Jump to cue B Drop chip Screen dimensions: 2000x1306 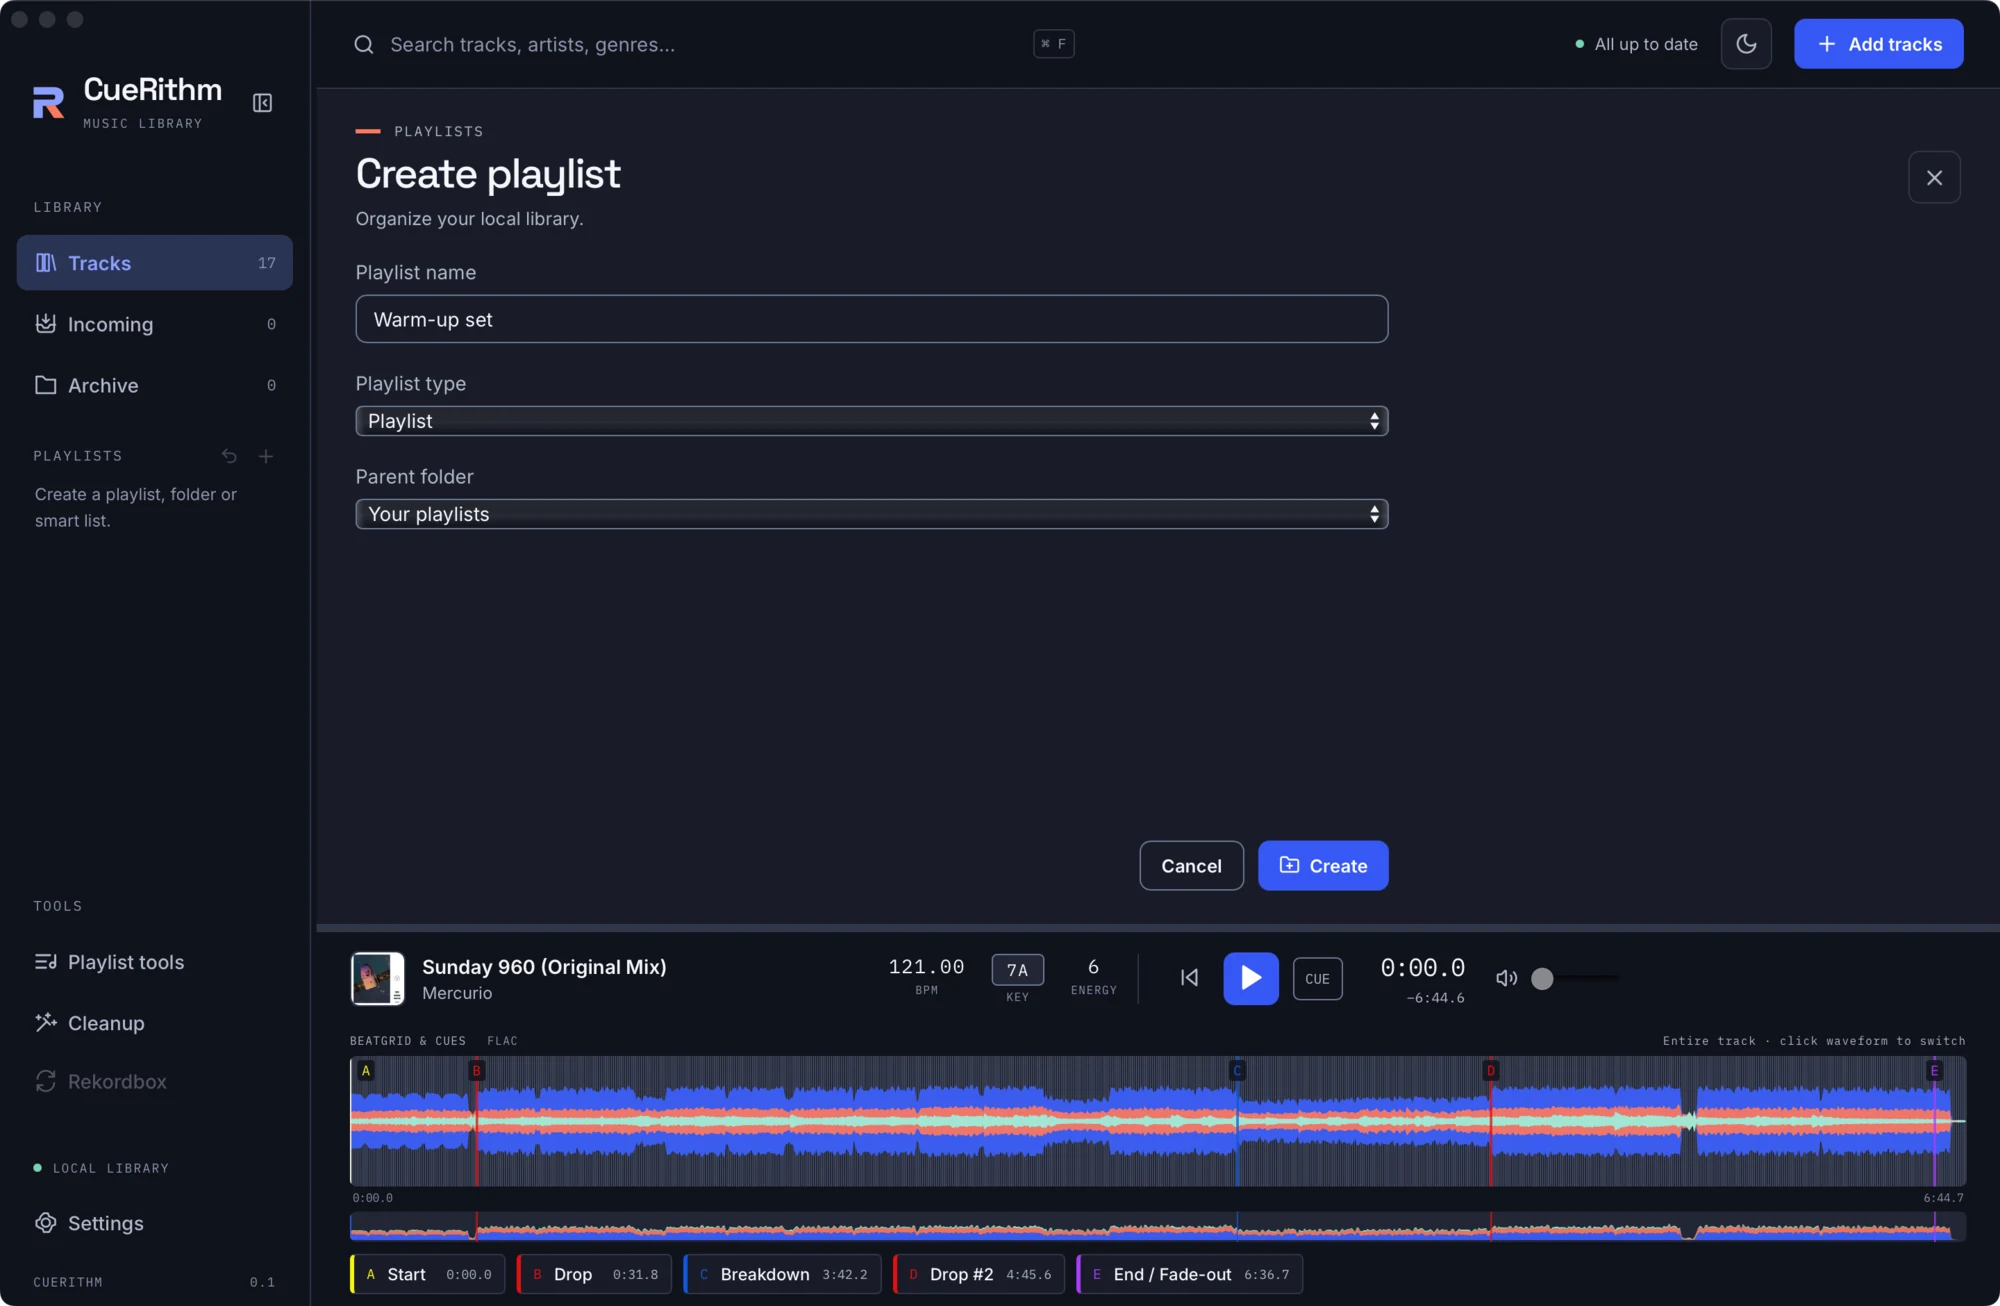click(x=594, y=1275)
